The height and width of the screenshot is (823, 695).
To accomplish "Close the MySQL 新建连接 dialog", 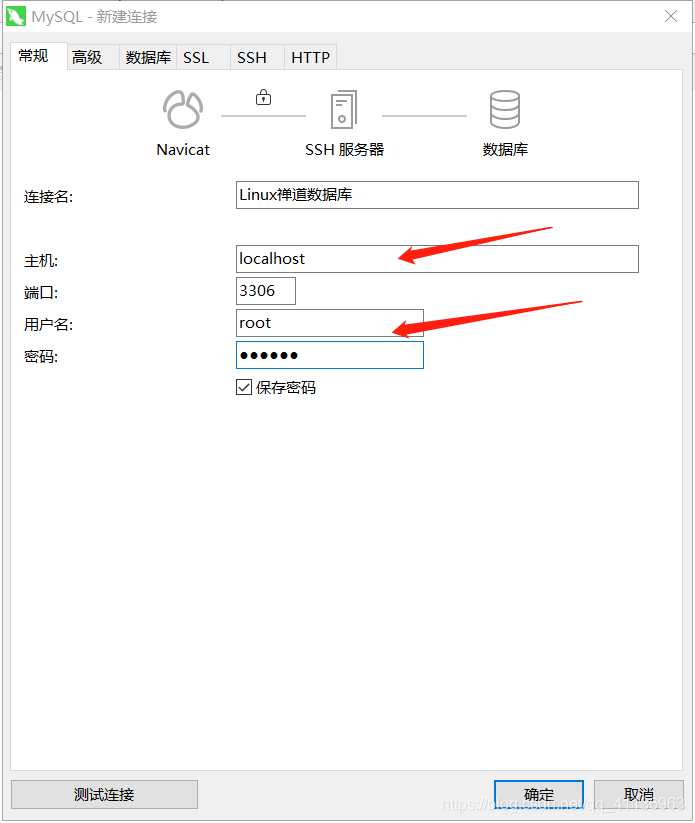I will 671,16.
